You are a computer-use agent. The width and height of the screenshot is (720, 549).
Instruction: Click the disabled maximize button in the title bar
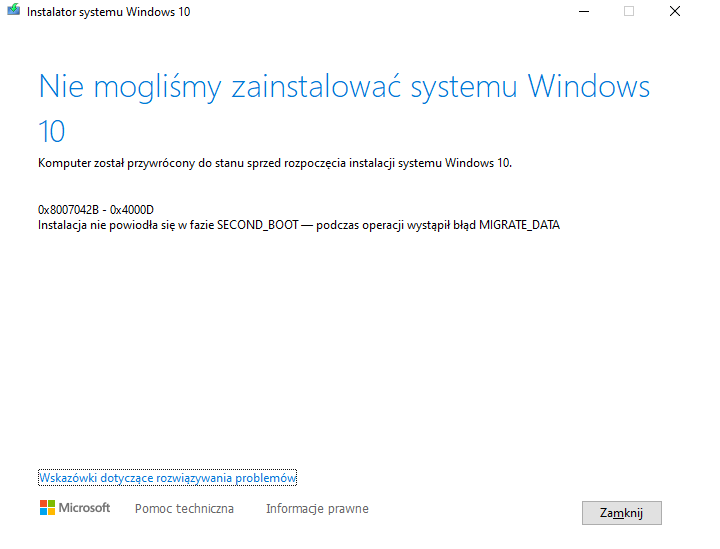629,11
